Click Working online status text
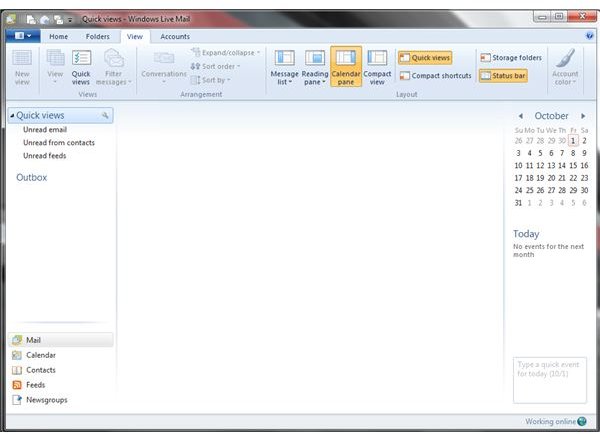The image size is (600, 434). 550,421
